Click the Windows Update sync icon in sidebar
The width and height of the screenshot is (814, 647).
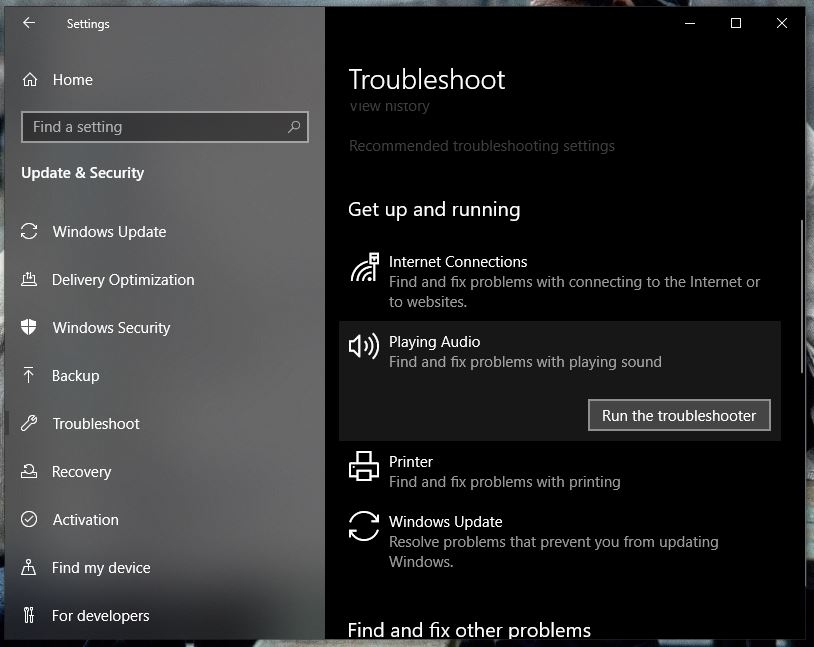(x=29, y=231)
